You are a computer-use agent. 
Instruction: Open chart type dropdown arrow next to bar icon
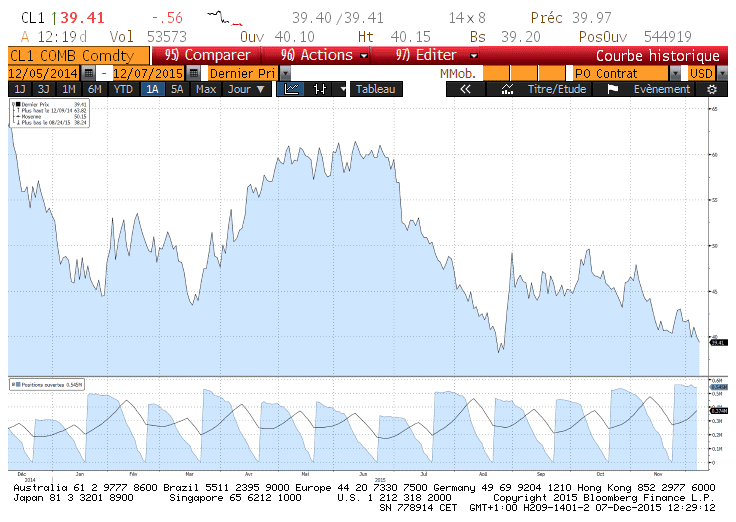click(x=343, y=89)
